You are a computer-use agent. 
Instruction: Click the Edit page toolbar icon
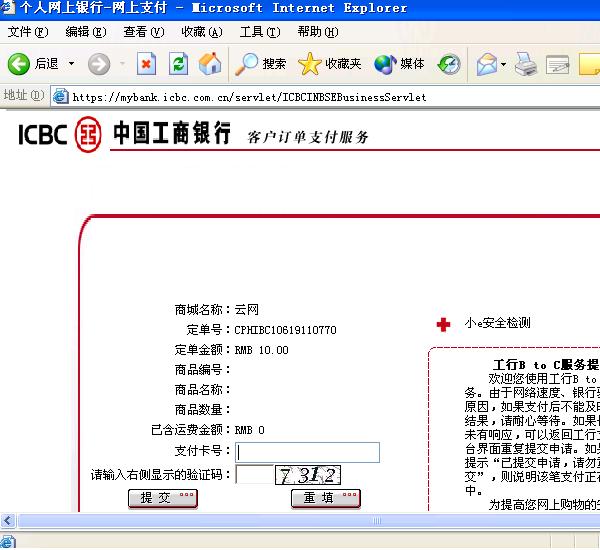(558, 64)
